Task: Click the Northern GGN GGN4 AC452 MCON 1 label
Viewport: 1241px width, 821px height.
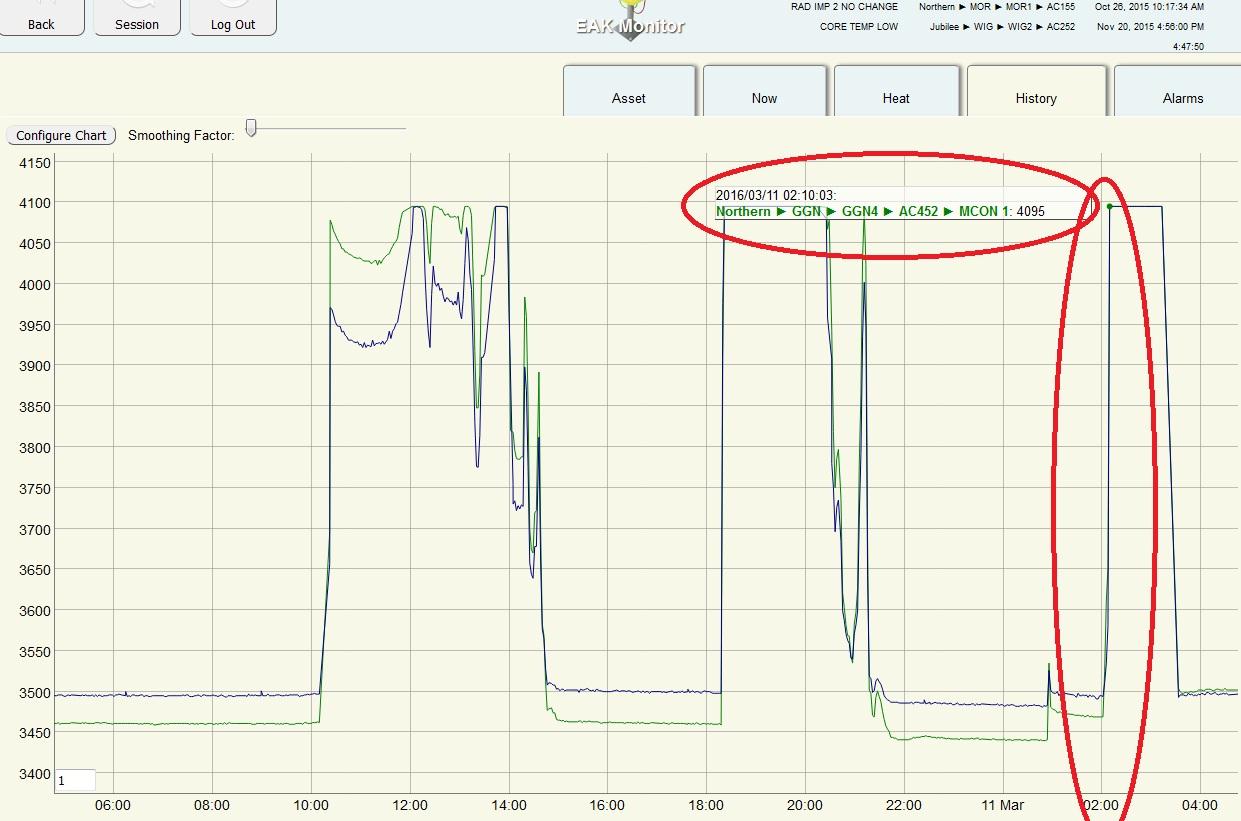Action: (x=864, y=212)
